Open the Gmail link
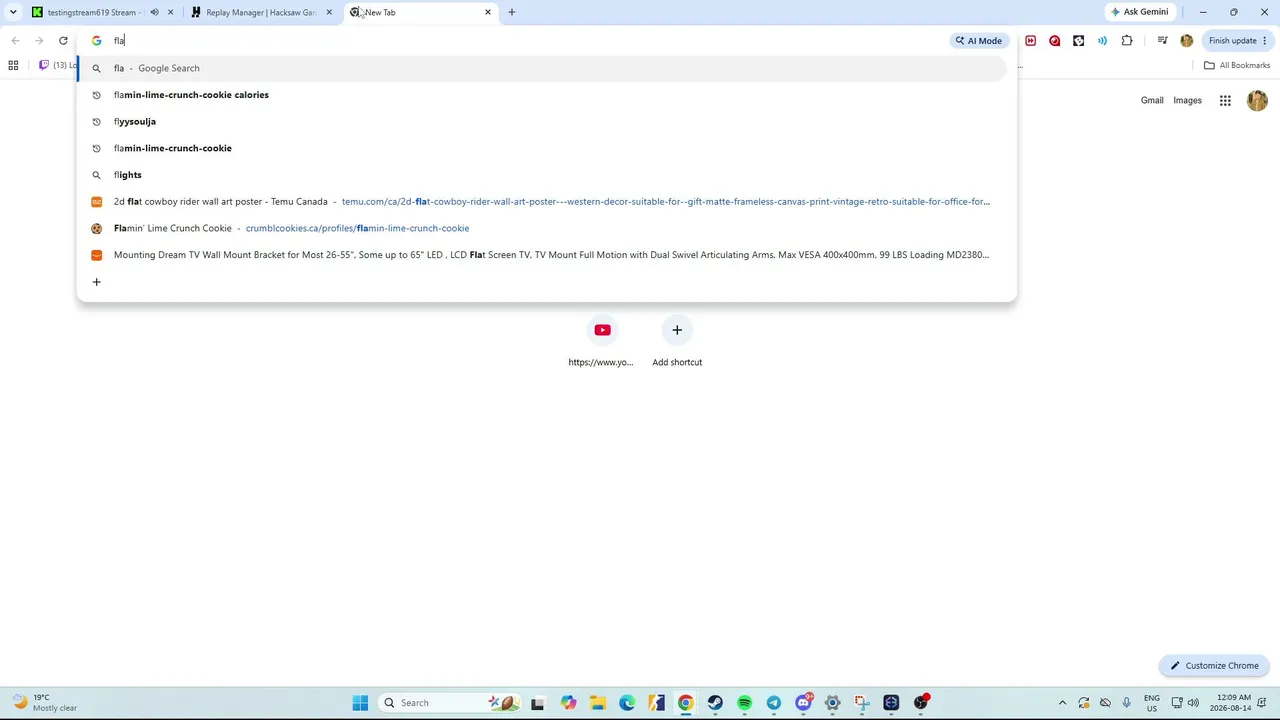Image resolution: width=1280 pixels, height=720 pixels. click(1152, 100)
